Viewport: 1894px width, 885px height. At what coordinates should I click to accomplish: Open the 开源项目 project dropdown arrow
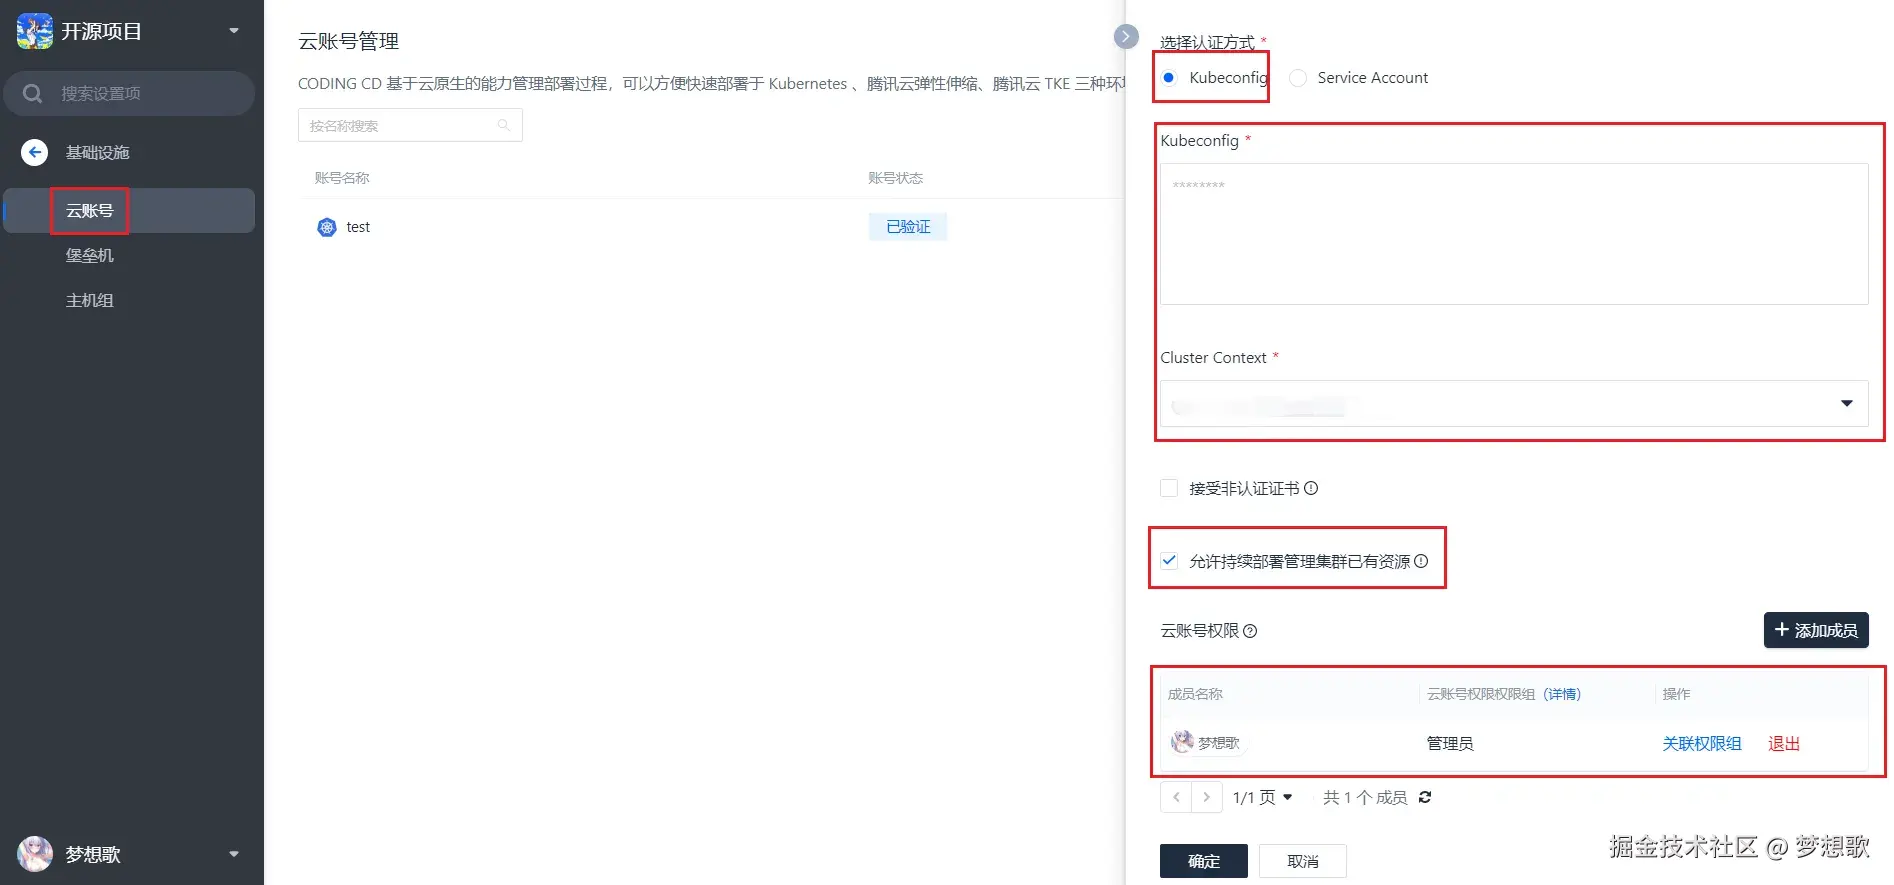tap(234, 31)
